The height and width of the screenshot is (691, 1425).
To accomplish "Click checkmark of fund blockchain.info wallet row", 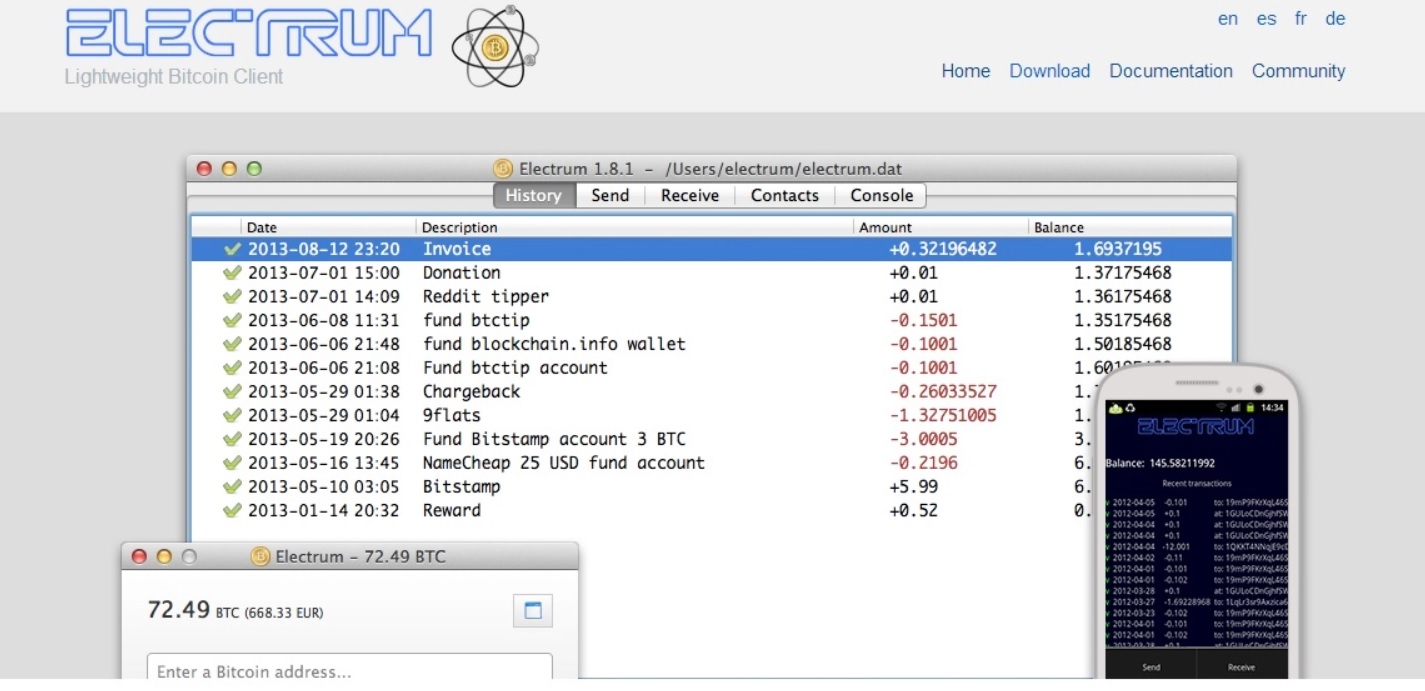I will [x=233, y=344].
